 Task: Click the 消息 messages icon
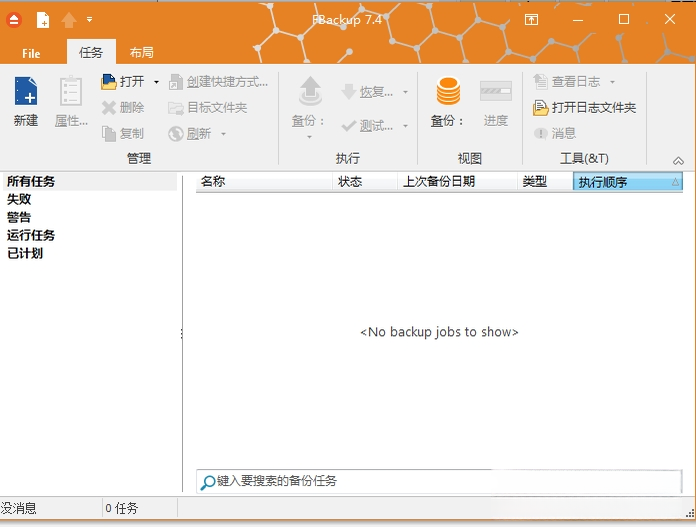(540, 133)
